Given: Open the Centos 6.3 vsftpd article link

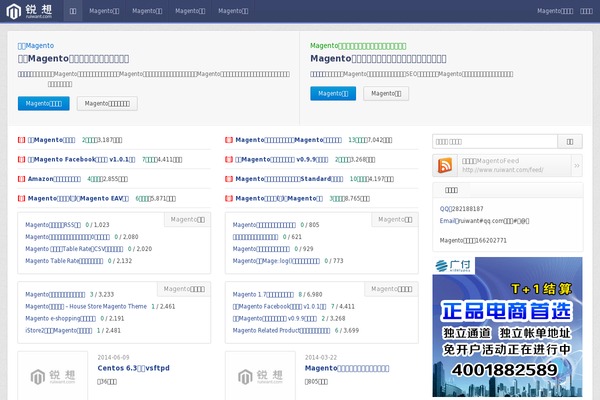Looking at the screenshot, I should 133,368.
